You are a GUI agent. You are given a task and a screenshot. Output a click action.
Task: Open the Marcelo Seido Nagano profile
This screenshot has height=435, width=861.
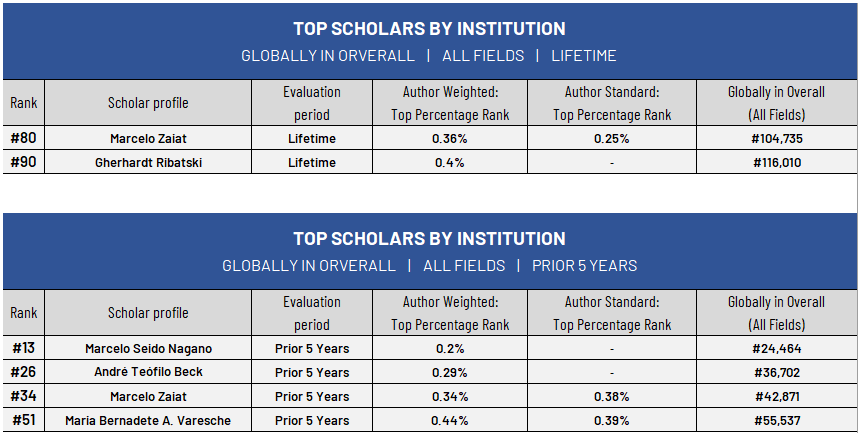(148, 348)
